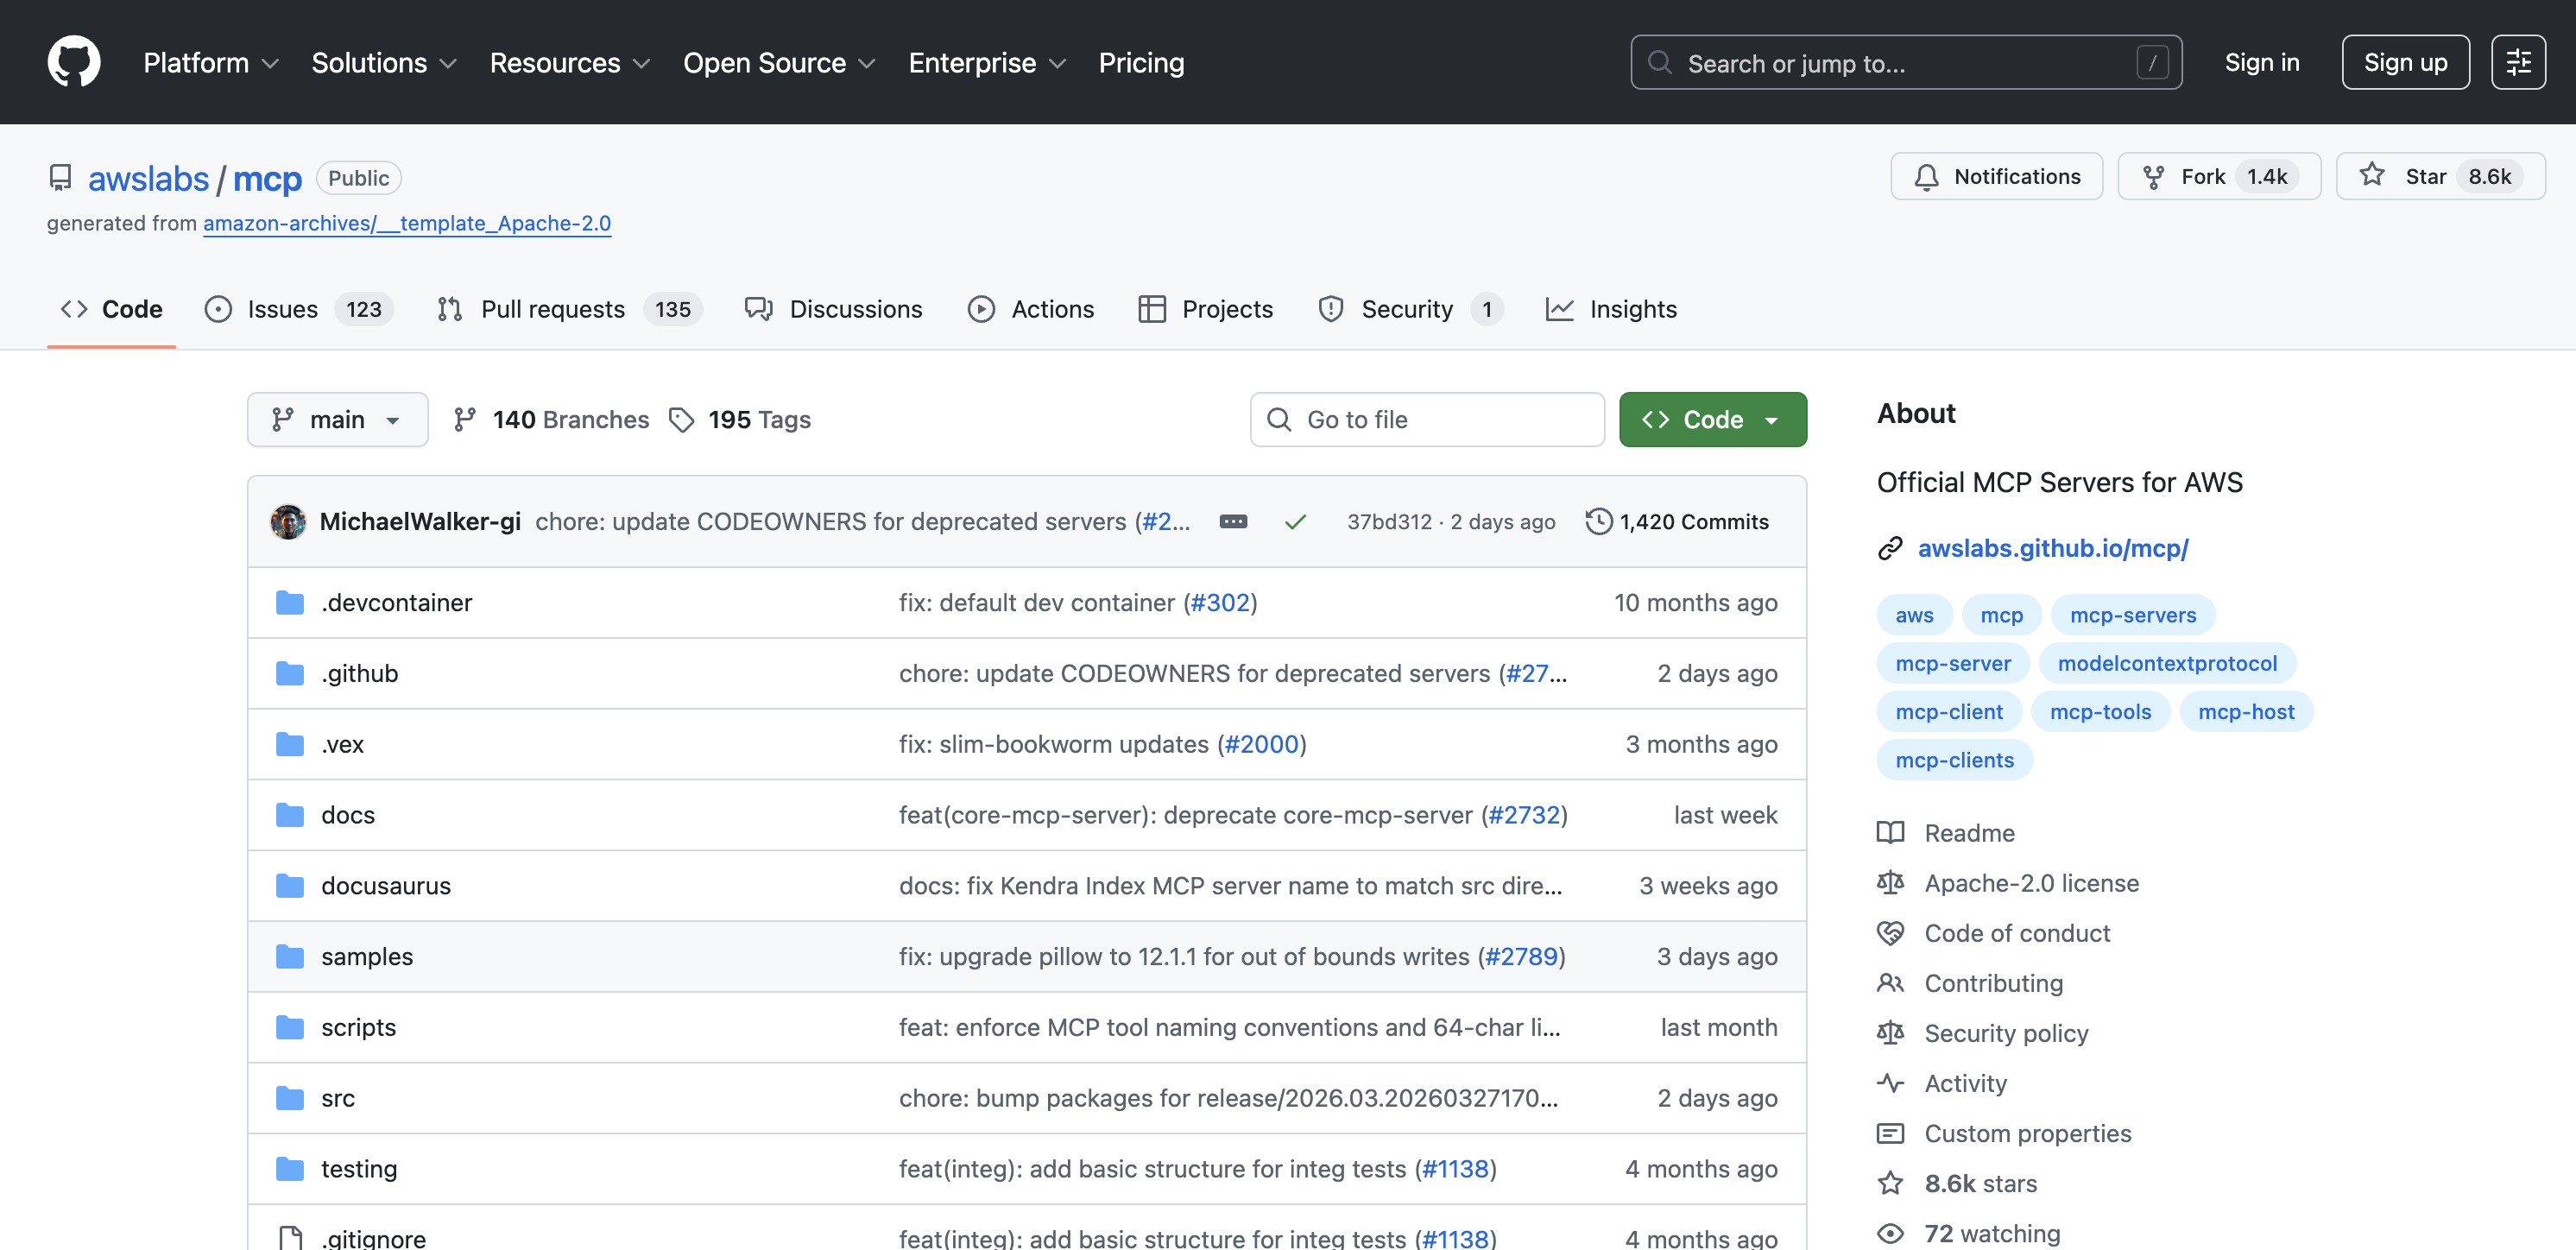View the 195 Tags link
Viewport: 2576px width, 1250px height.
(x=740, y=419)
